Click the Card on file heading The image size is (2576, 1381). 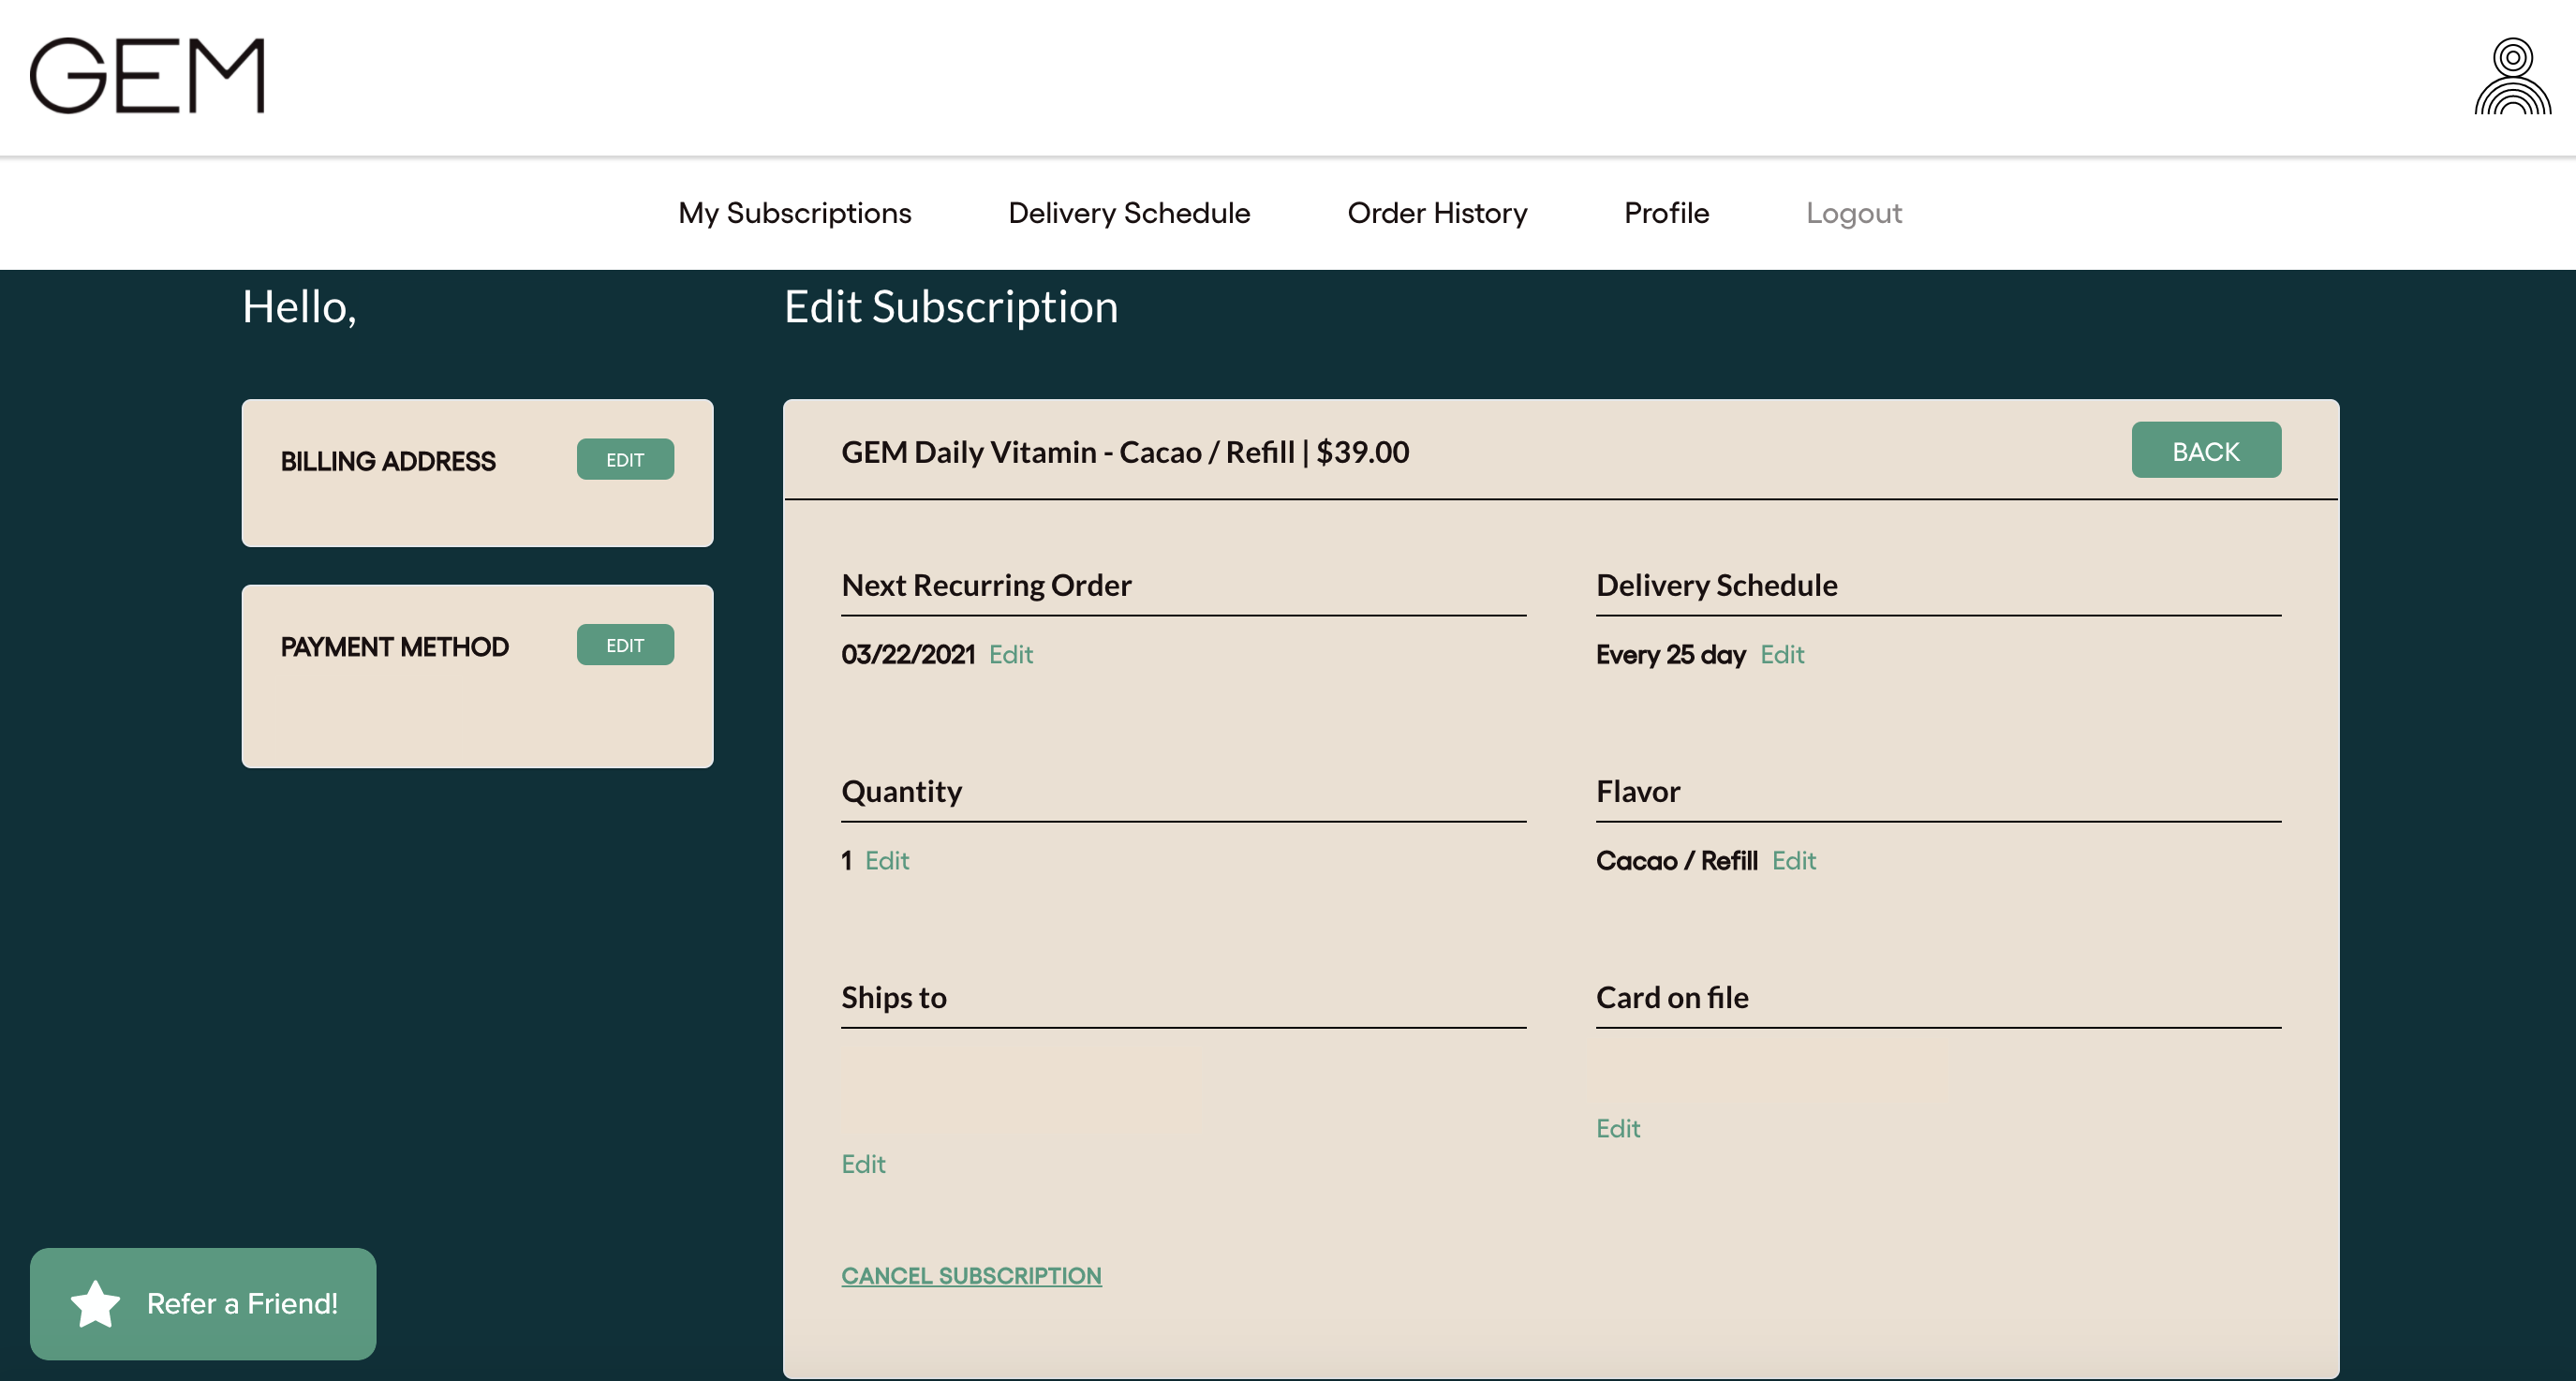point(1672,997)
